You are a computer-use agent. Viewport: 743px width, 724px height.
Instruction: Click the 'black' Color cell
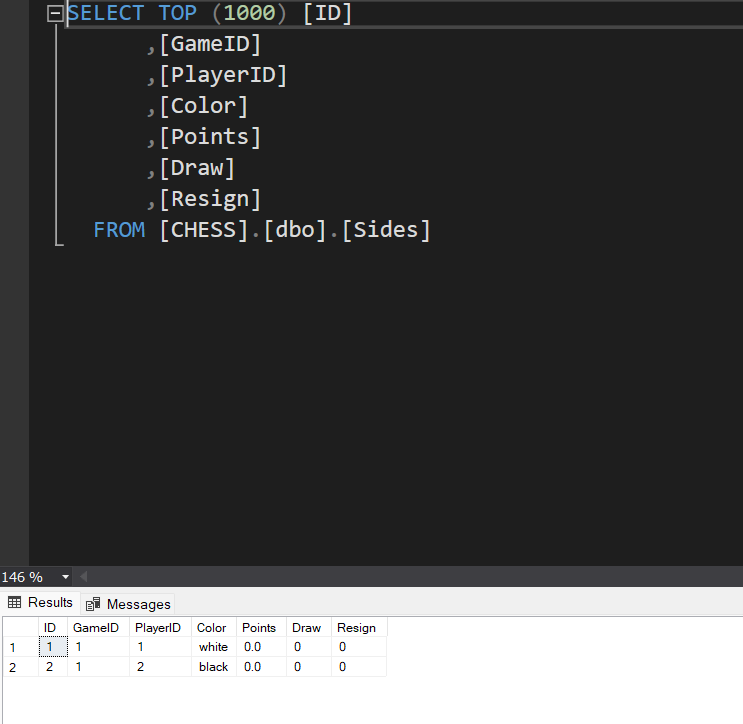[x=214, y=667]
